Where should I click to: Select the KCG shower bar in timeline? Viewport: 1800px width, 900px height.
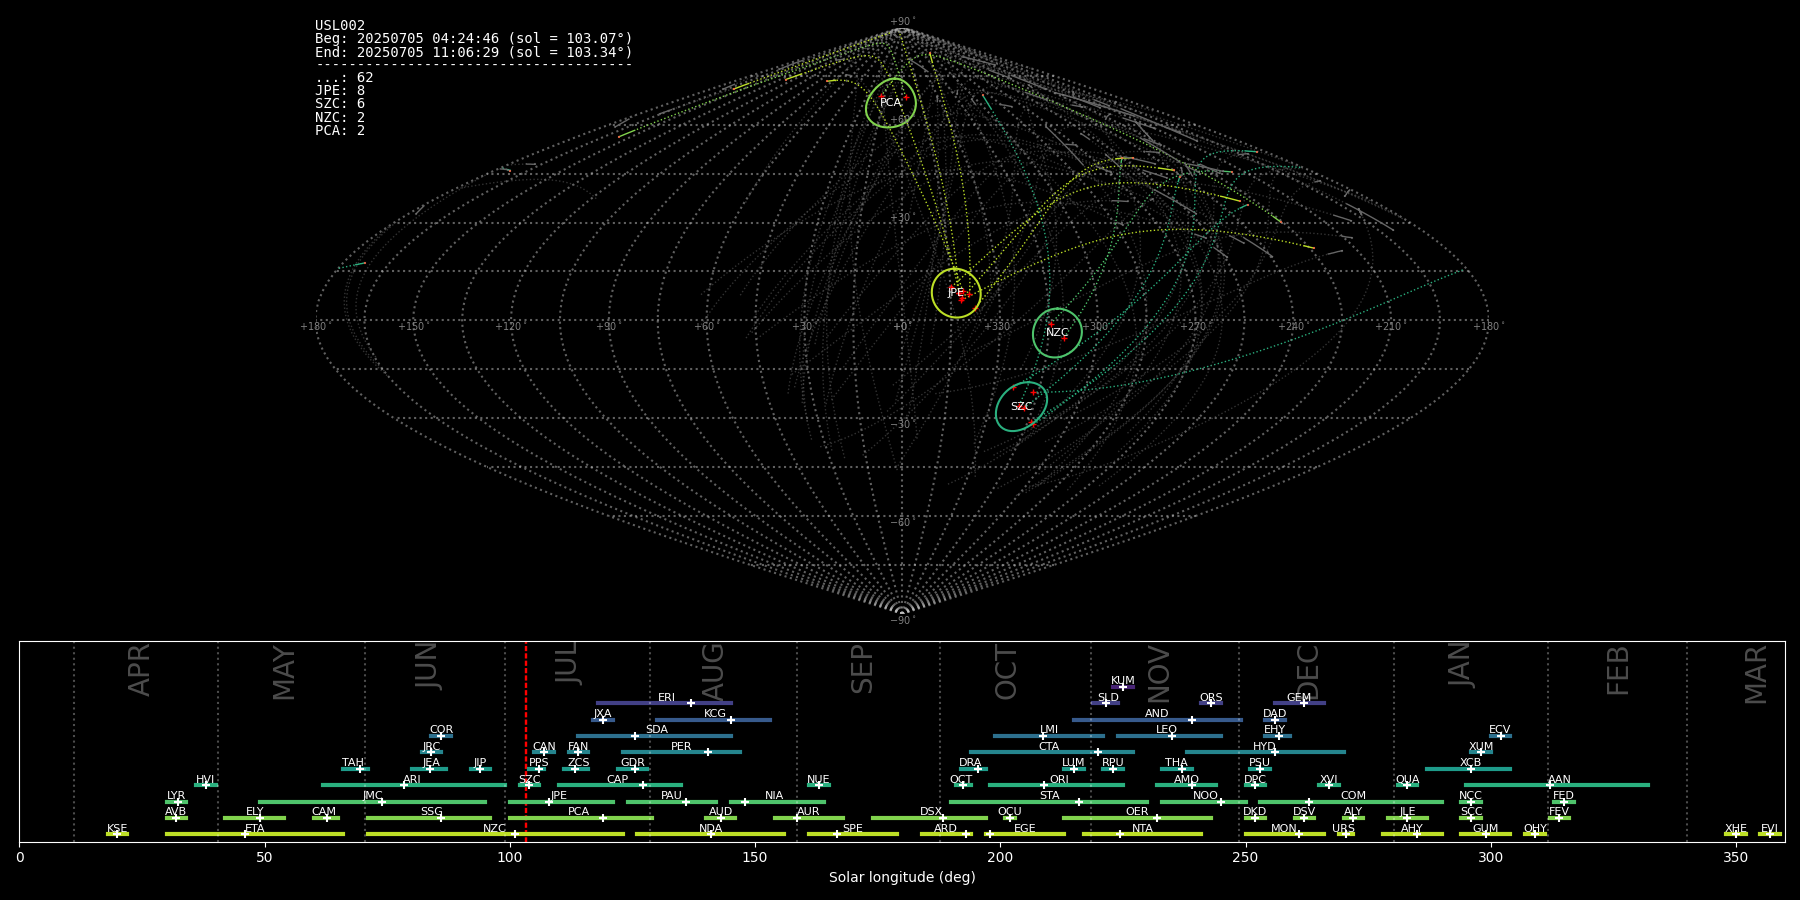point(713,720)
